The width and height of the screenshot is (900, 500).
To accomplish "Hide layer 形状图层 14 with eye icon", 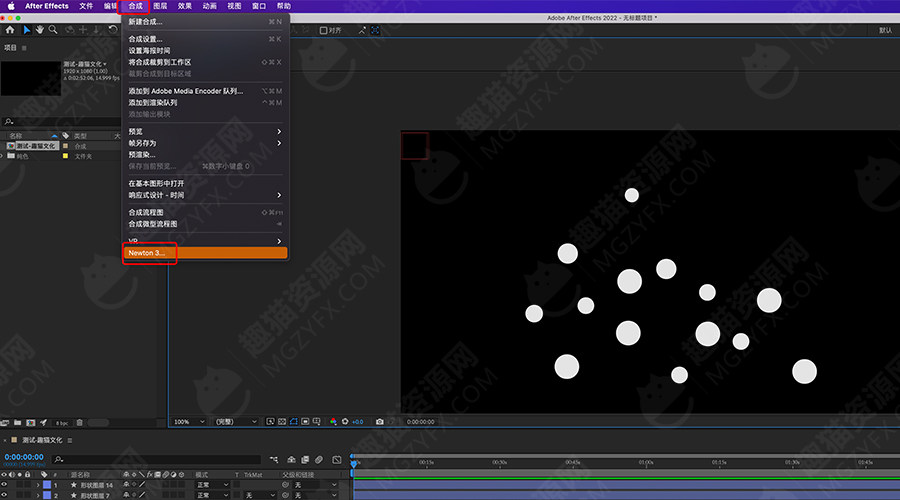I will [4, 485].
